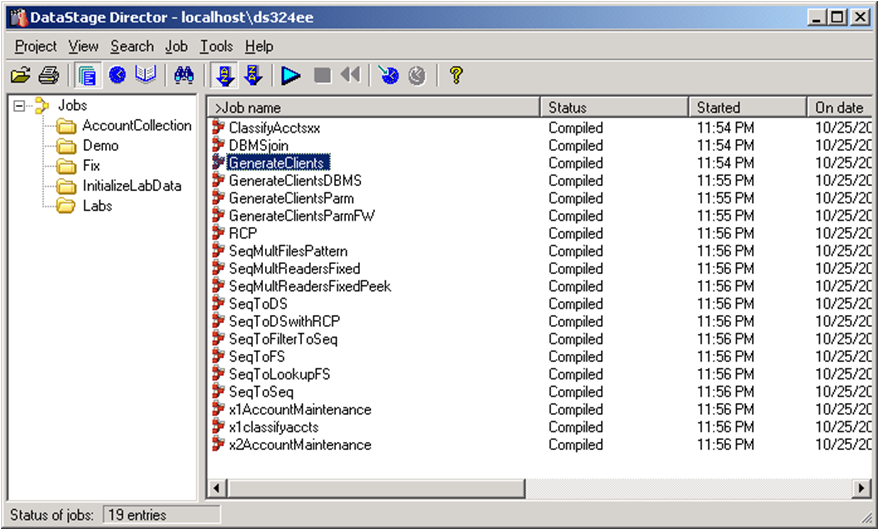Screen dimensions: 879x530
Task: Select the SeqToLookupFS job row
Action: point(279,374)
